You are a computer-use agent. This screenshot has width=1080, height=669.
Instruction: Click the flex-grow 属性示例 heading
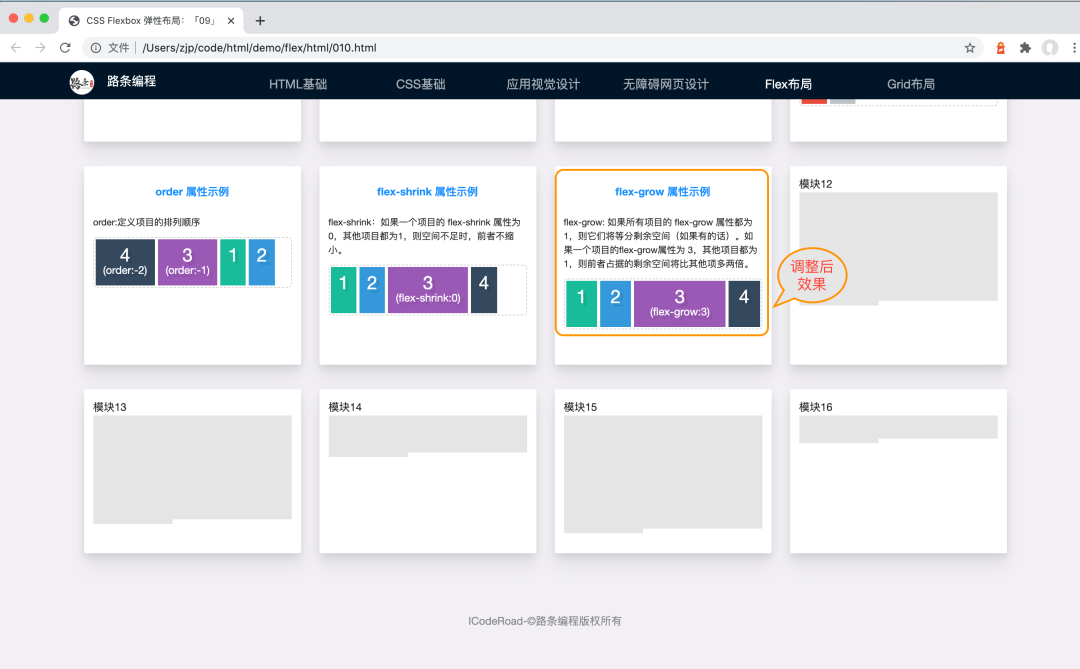pyautogui.click(x=663, y=192)
